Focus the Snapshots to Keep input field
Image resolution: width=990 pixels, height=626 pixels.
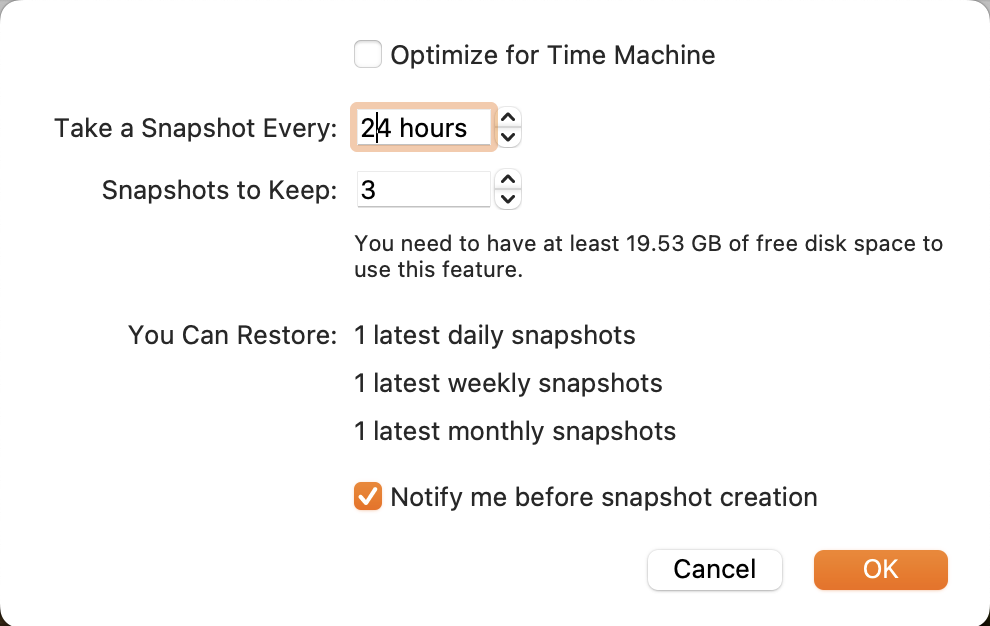click(424, 189)
